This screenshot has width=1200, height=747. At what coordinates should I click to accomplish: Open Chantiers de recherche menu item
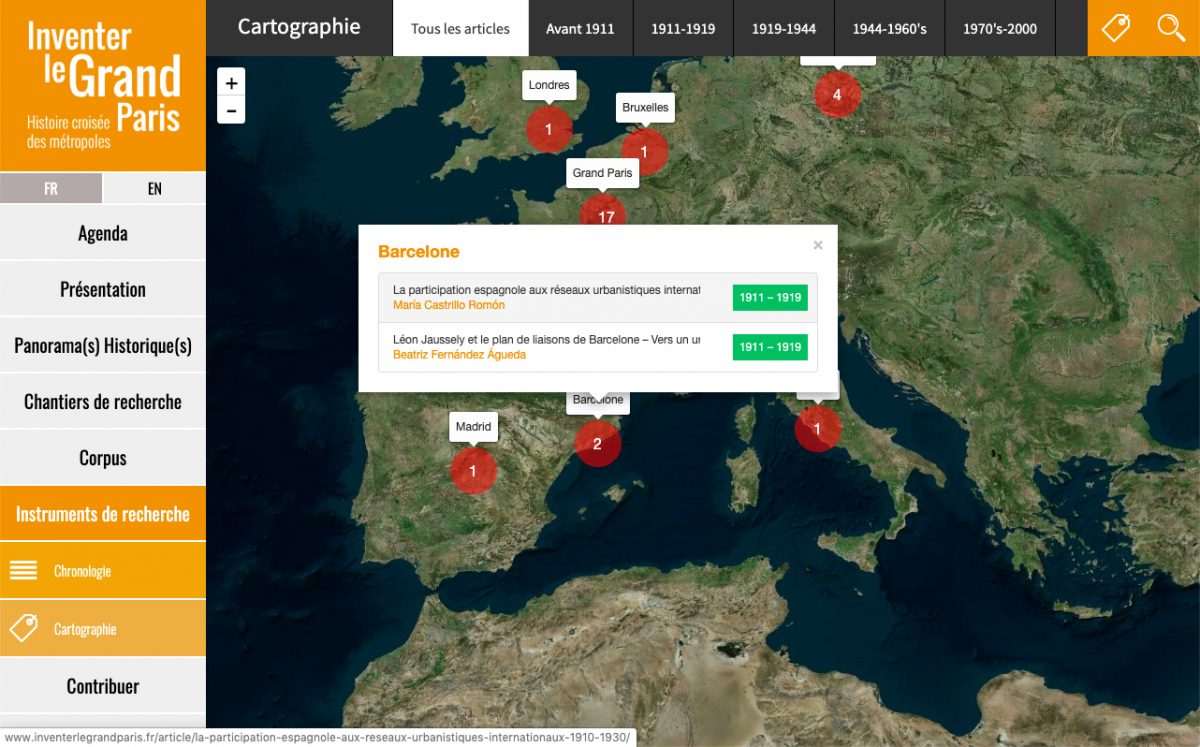103,402
